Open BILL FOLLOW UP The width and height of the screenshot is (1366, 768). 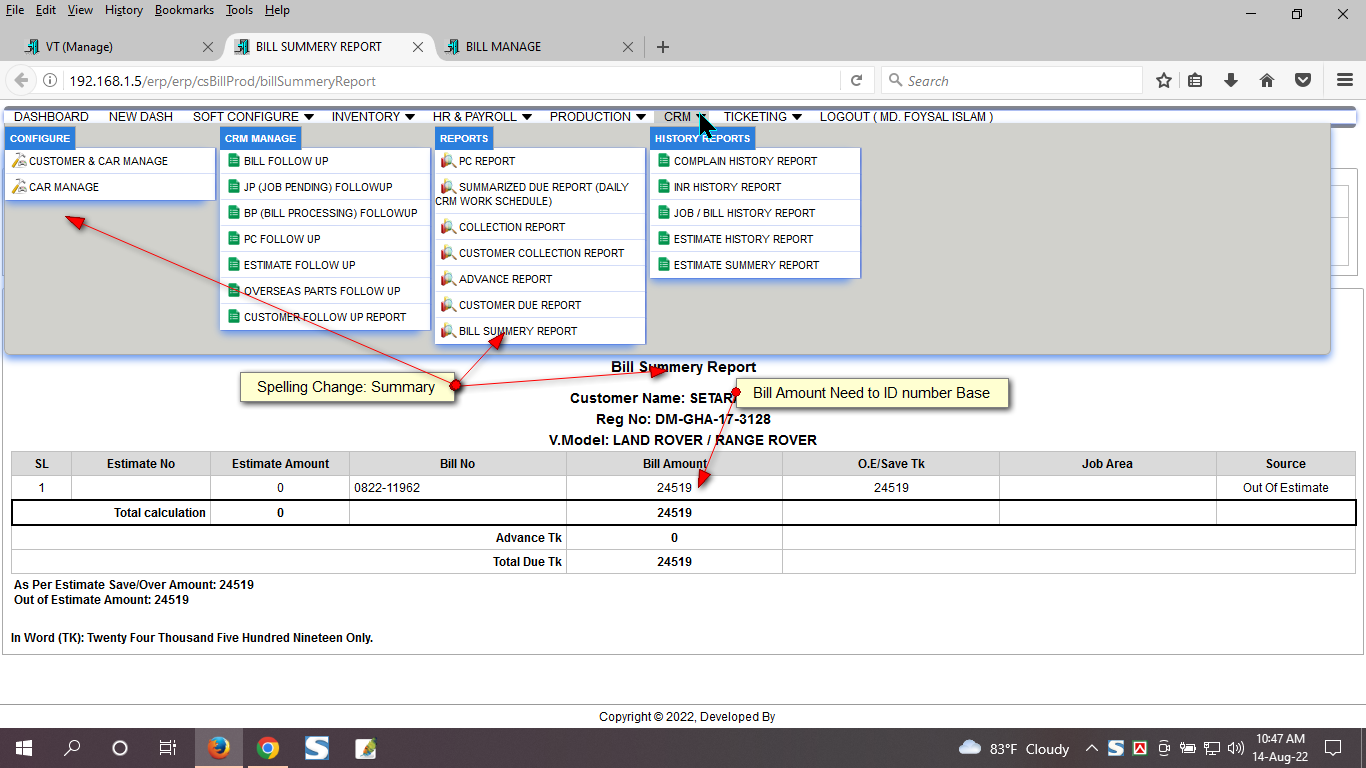click(325, 161)
